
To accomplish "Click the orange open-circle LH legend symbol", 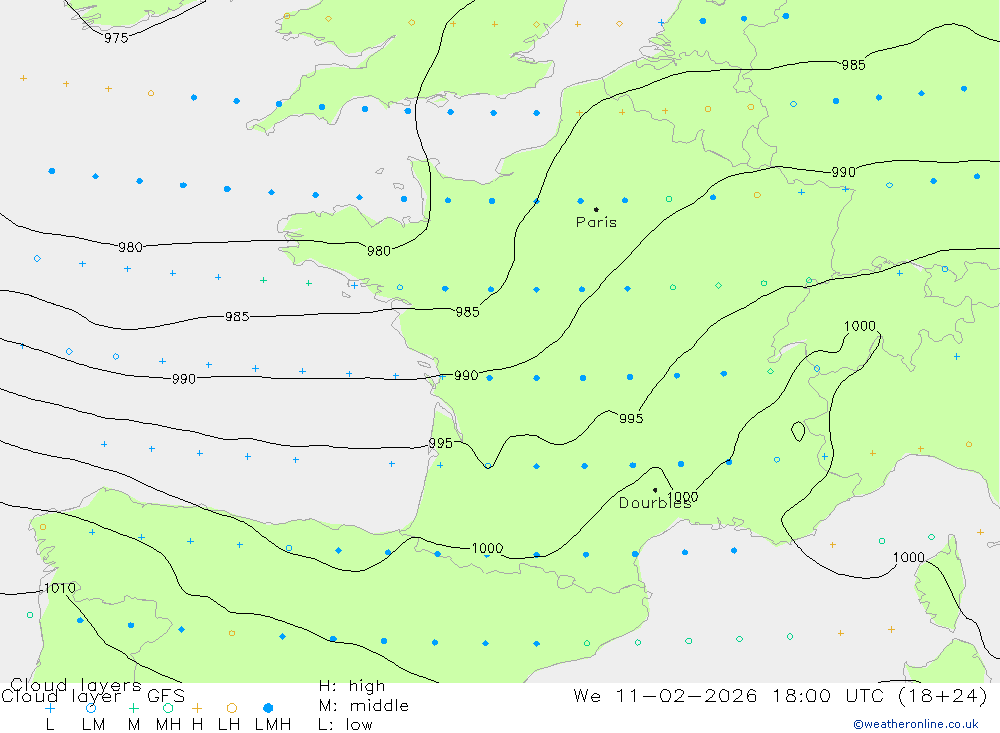I will [232, 708].
